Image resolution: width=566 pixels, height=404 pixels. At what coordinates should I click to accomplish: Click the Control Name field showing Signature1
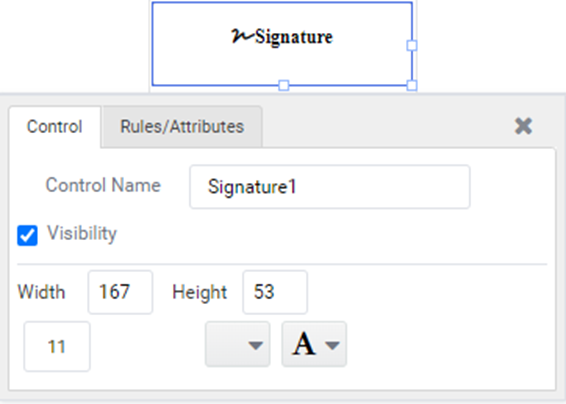pos(330,187)
